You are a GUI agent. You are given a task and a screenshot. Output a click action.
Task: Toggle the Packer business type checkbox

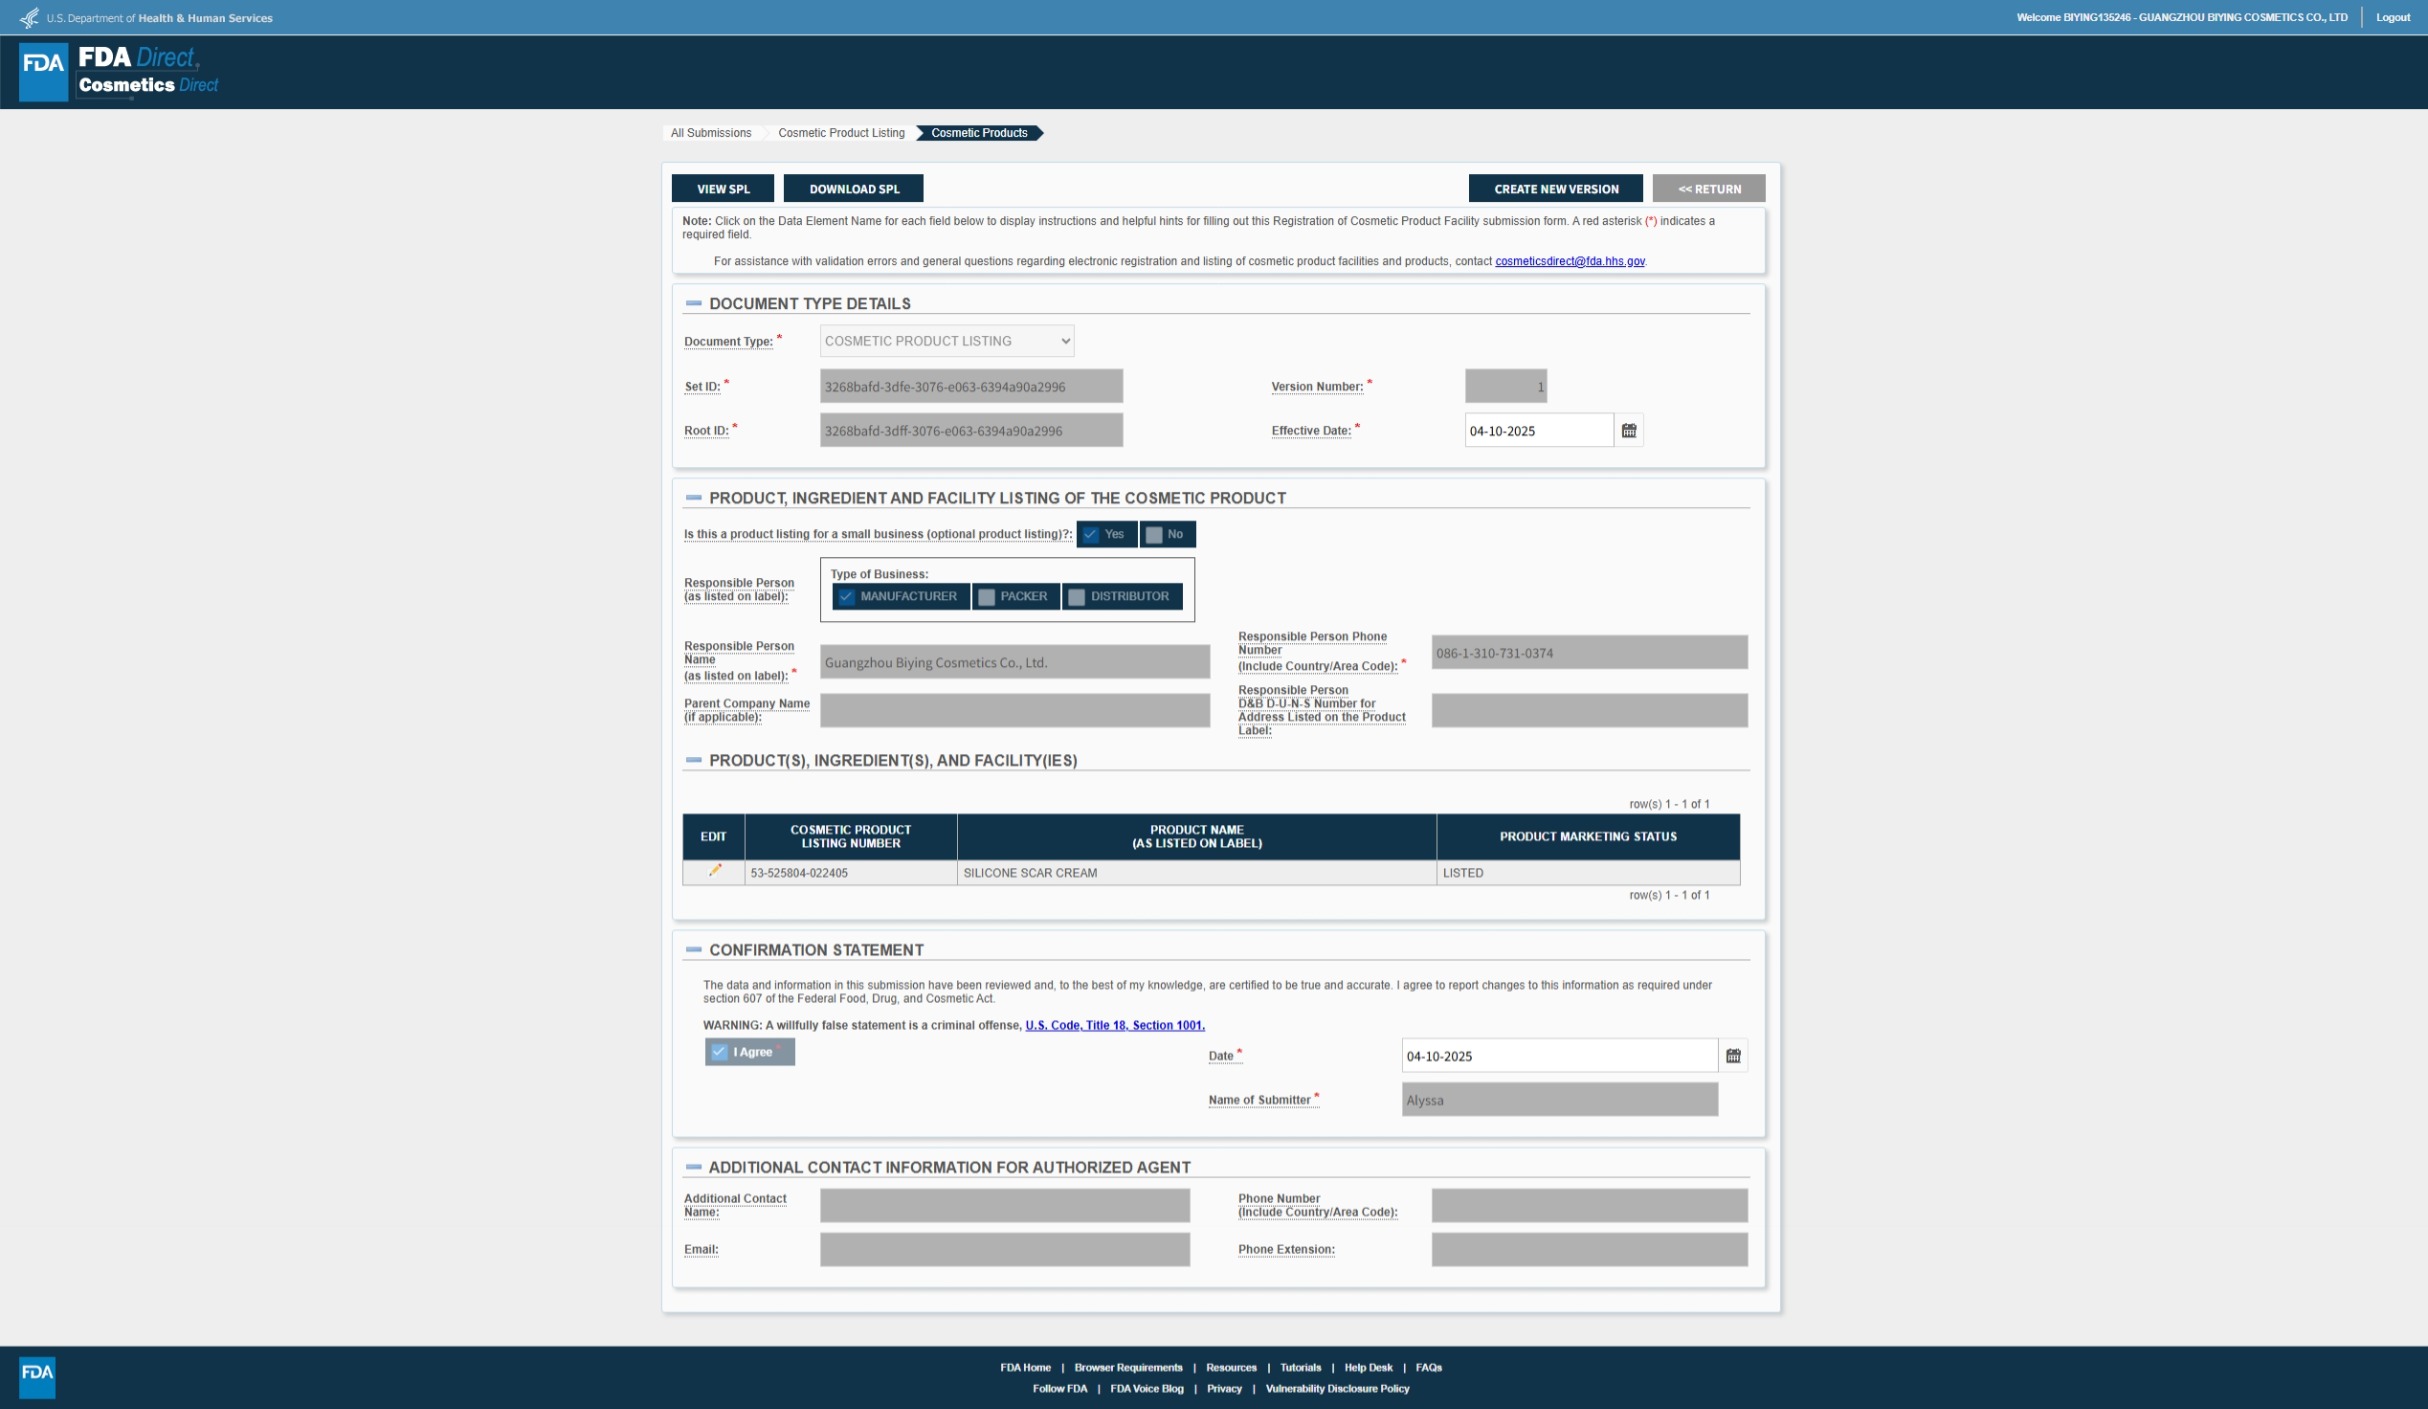tap(987, 597)
